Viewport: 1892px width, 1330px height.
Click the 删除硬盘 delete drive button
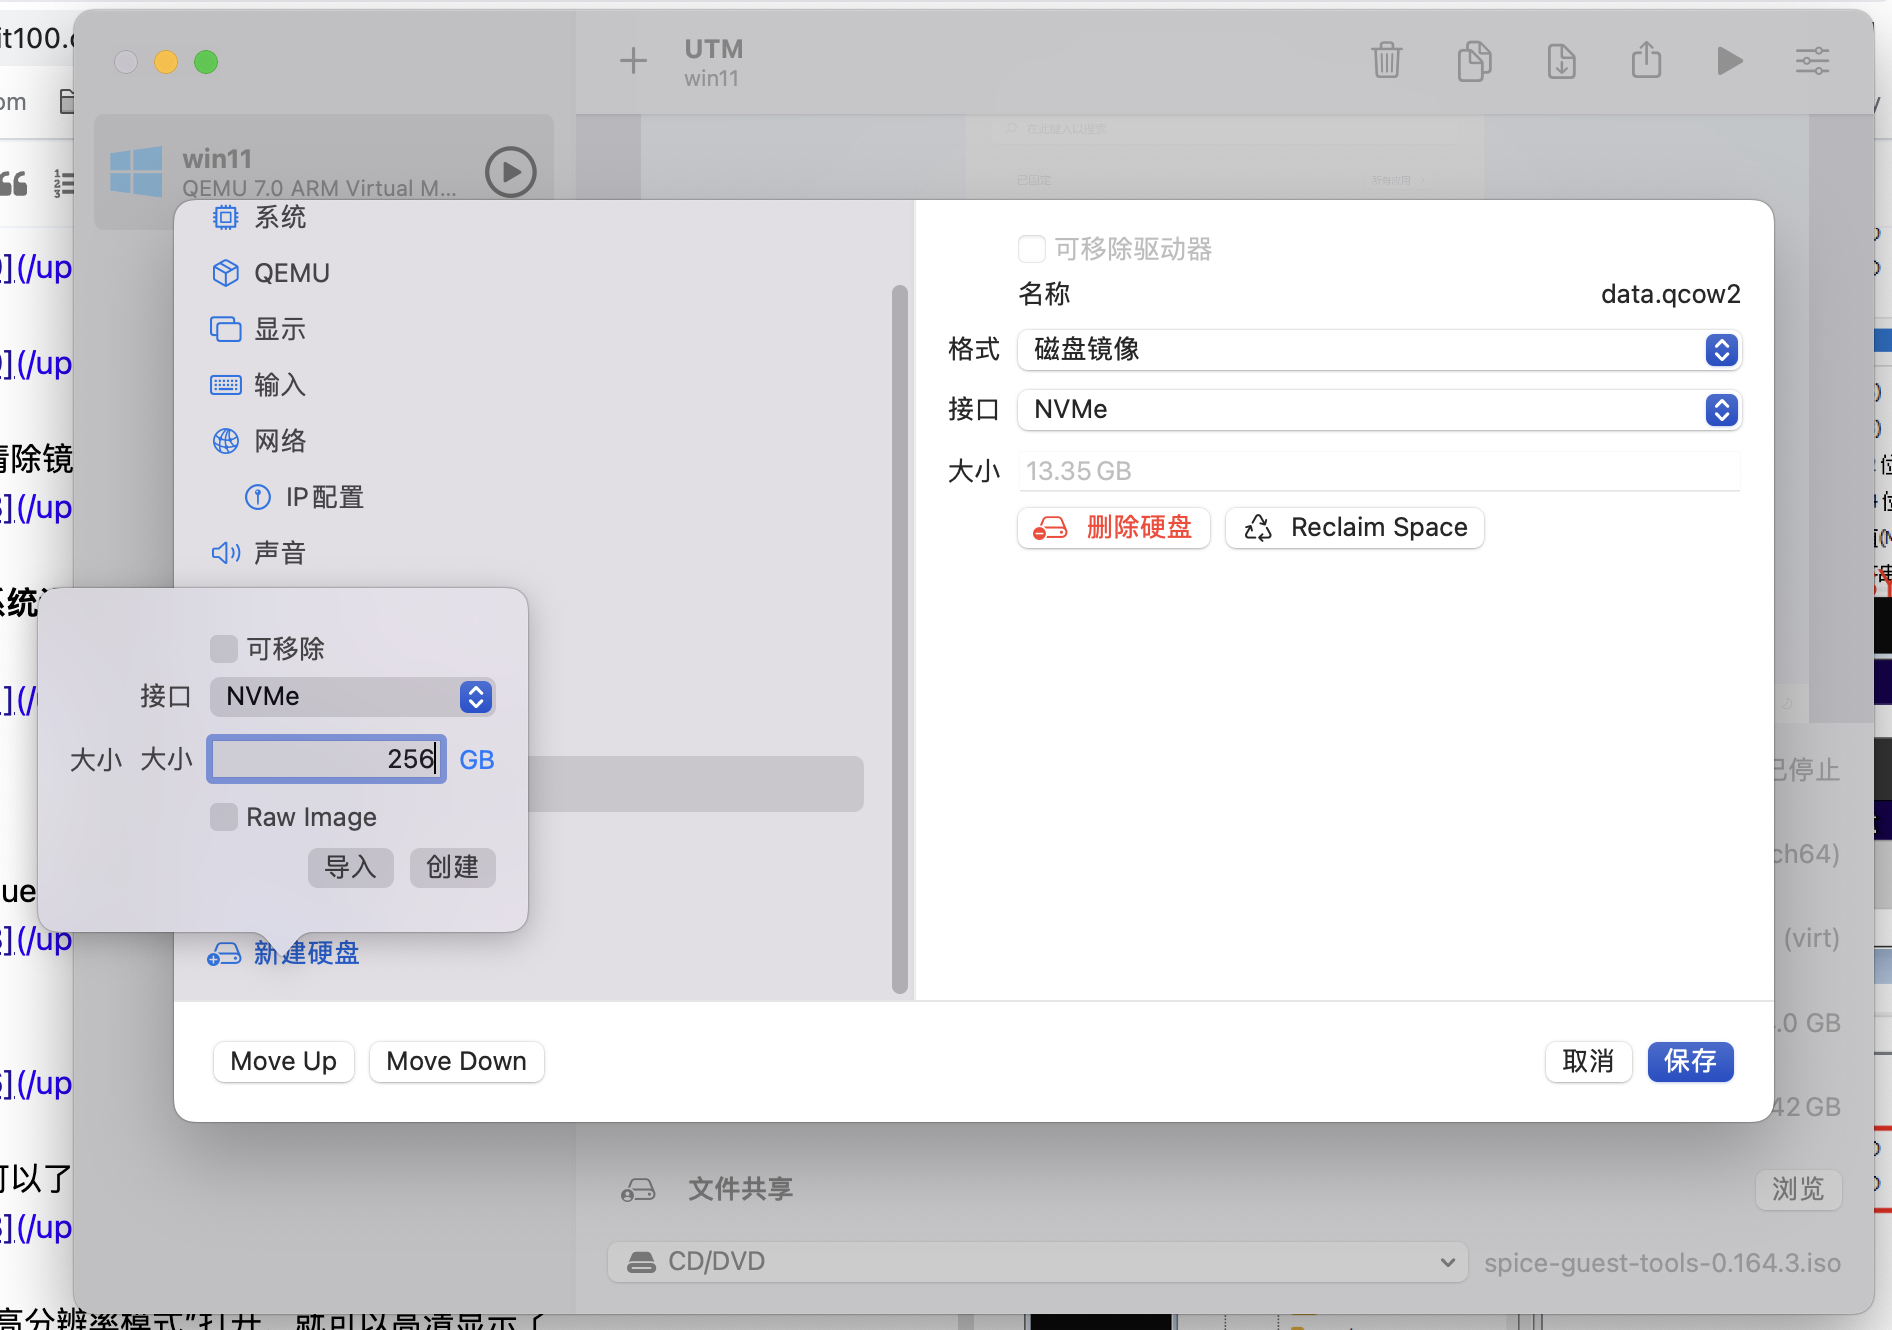coord(1114,528)
